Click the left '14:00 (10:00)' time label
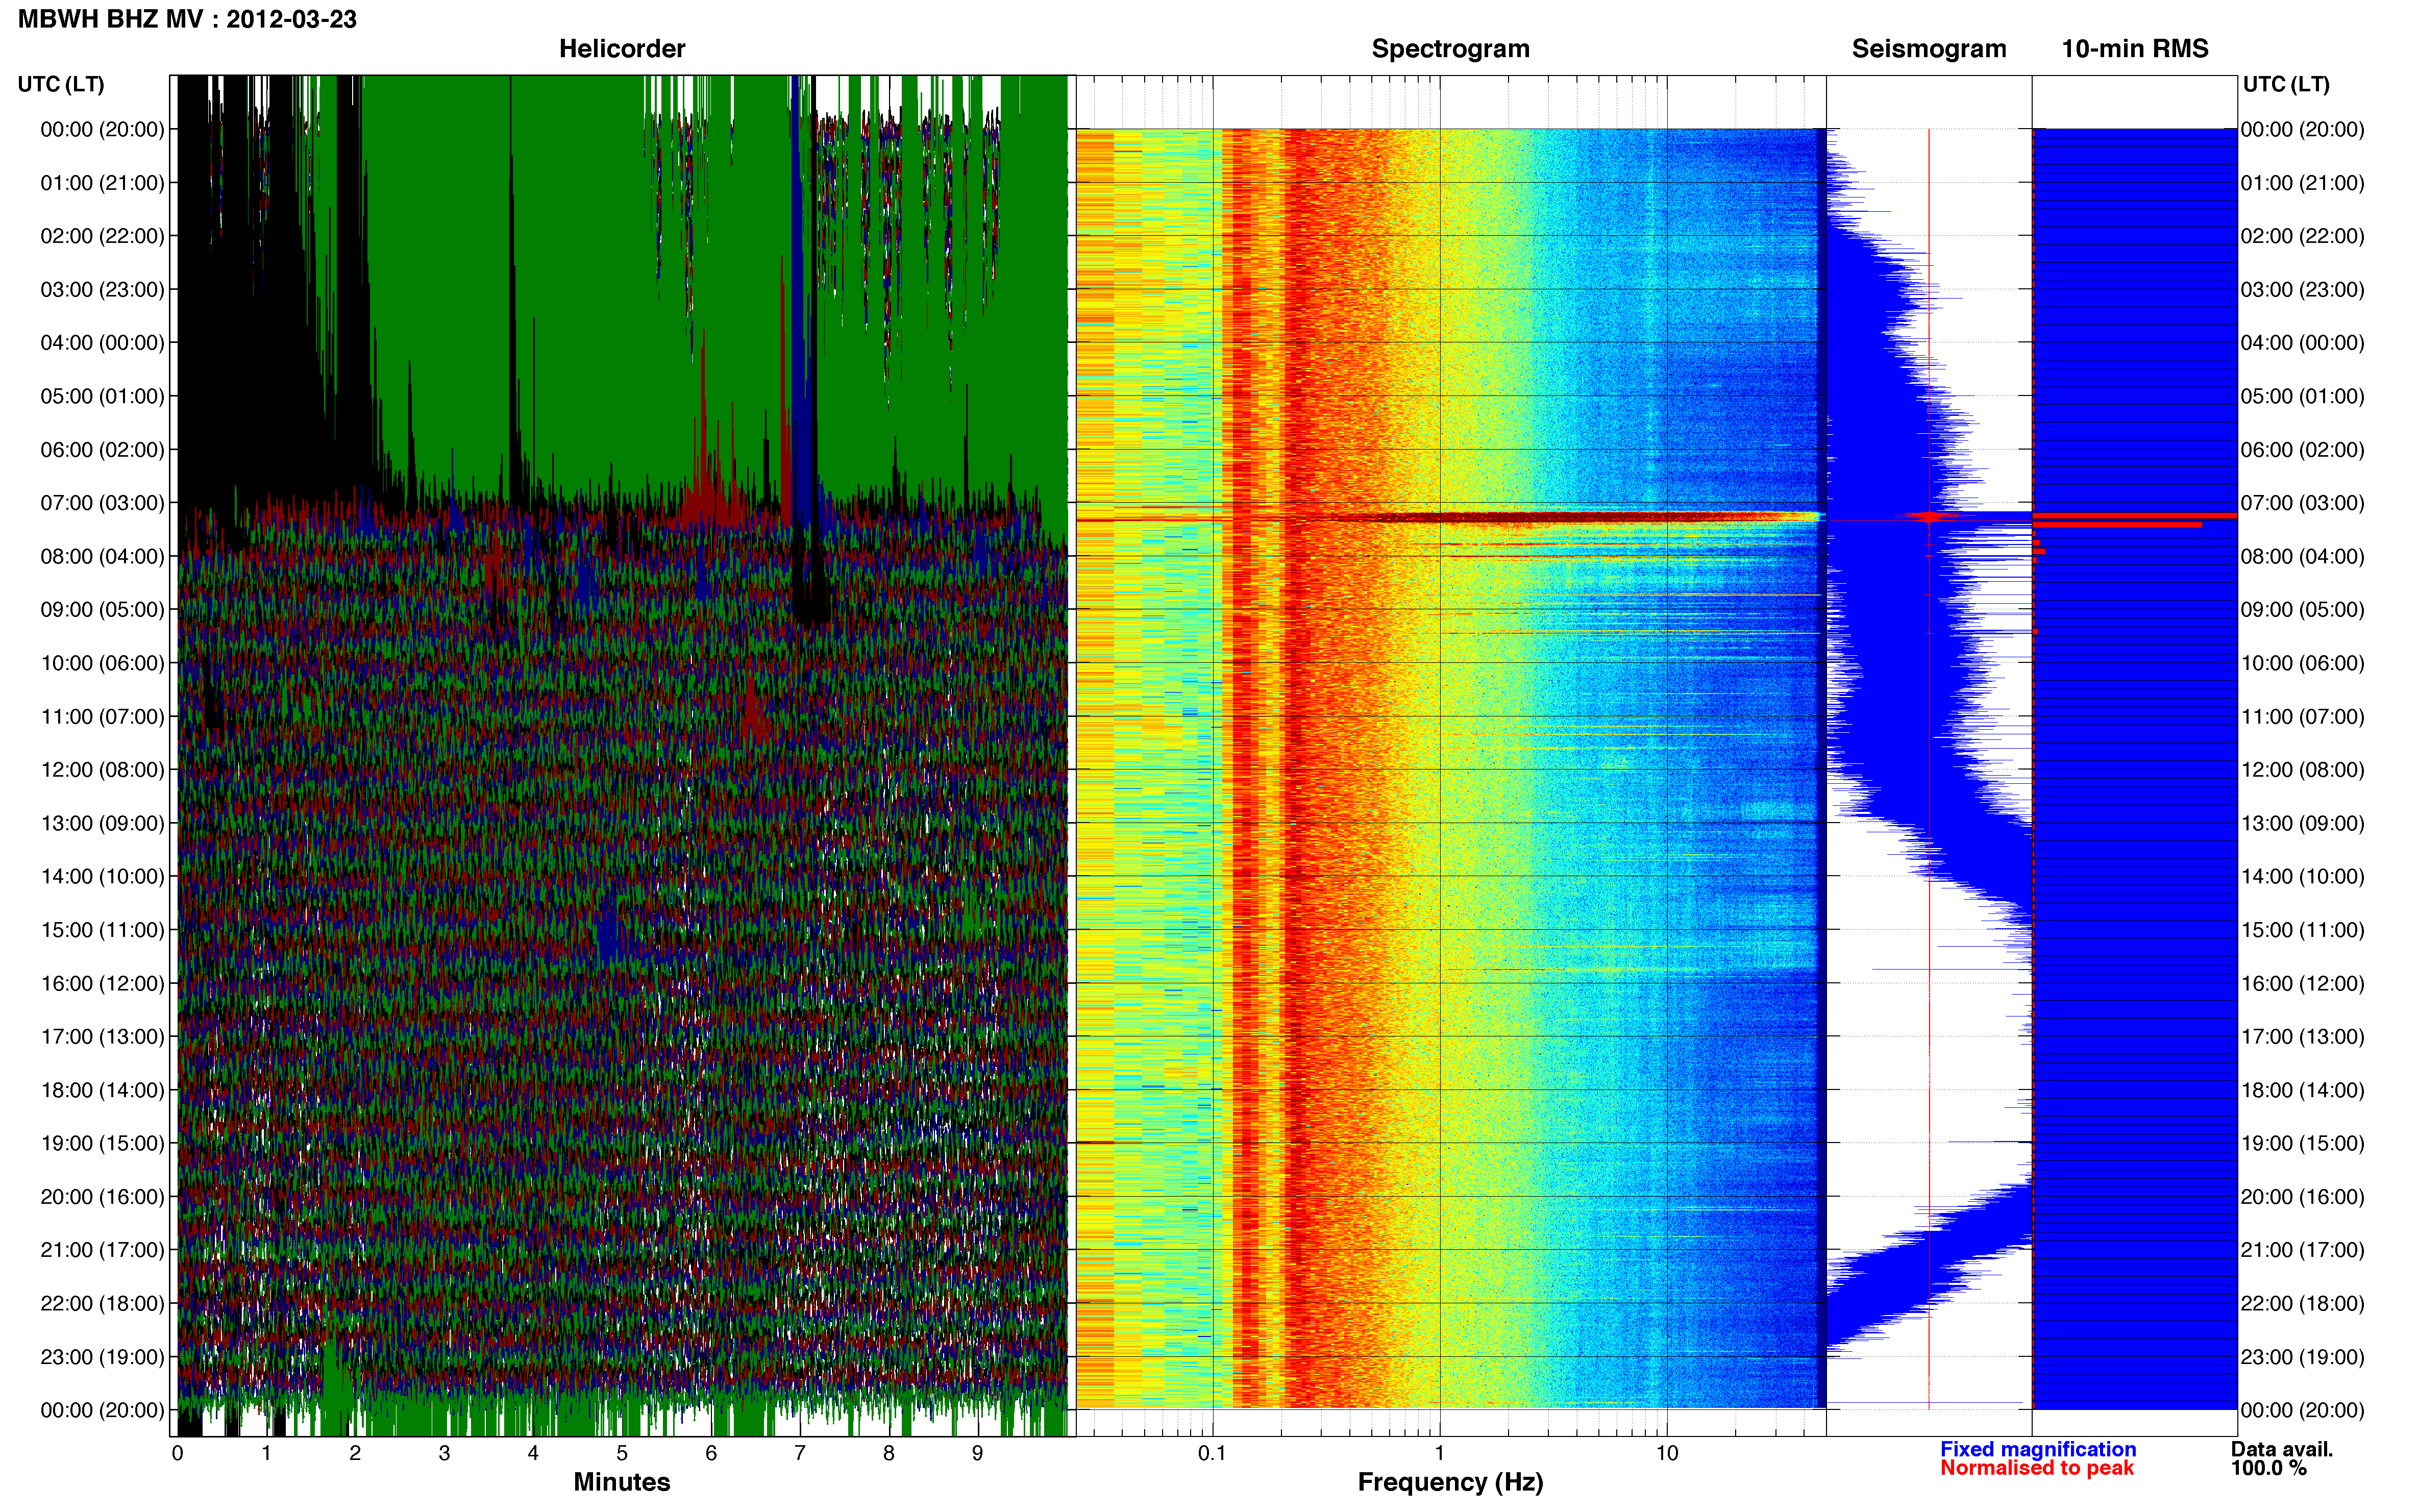2419x1512 pixels. click(x=102, y=876)
